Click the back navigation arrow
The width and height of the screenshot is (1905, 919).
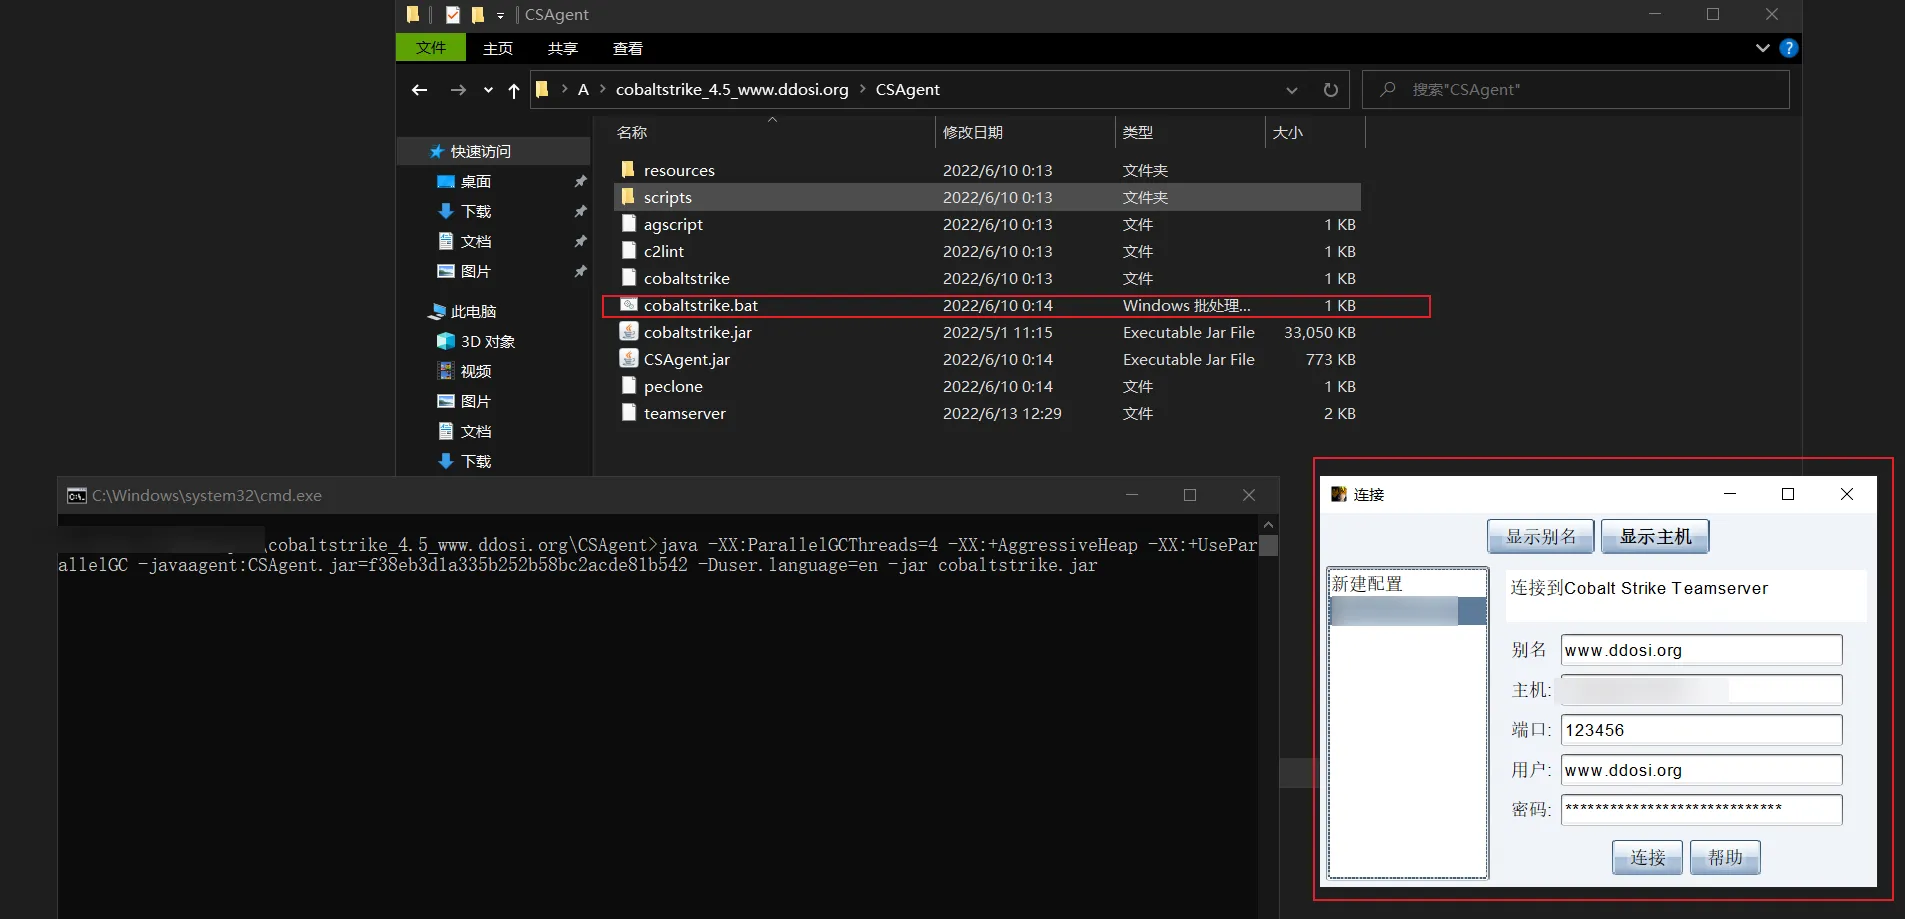(x=419, y=90)
